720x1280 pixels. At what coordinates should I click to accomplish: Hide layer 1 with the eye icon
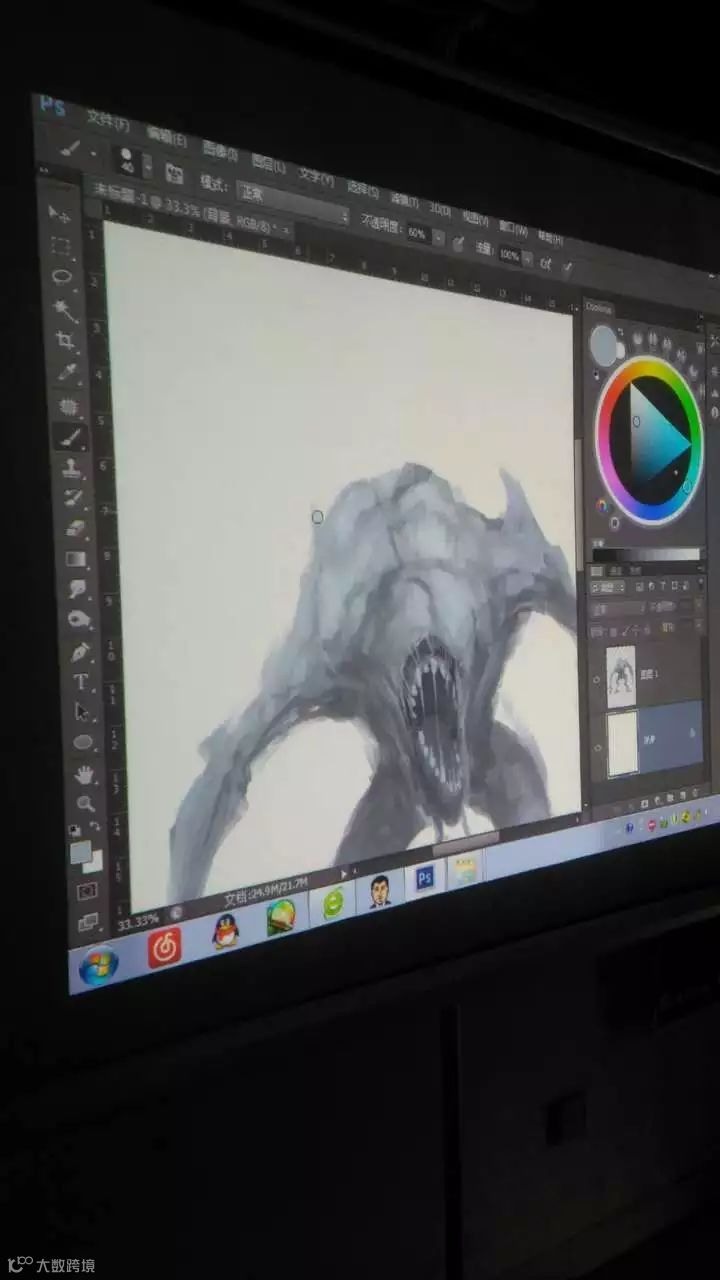click(x=598, y=681)
